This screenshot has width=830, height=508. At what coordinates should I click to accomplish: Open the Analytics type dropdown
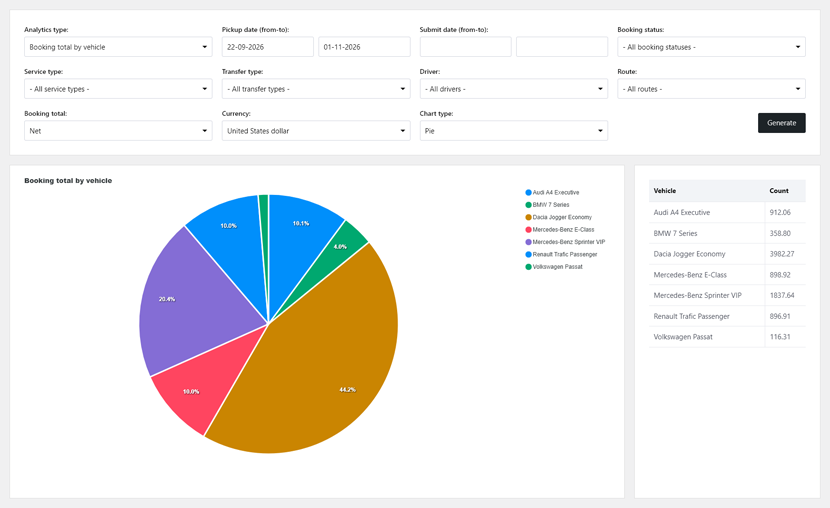click(x=118, y=47)
